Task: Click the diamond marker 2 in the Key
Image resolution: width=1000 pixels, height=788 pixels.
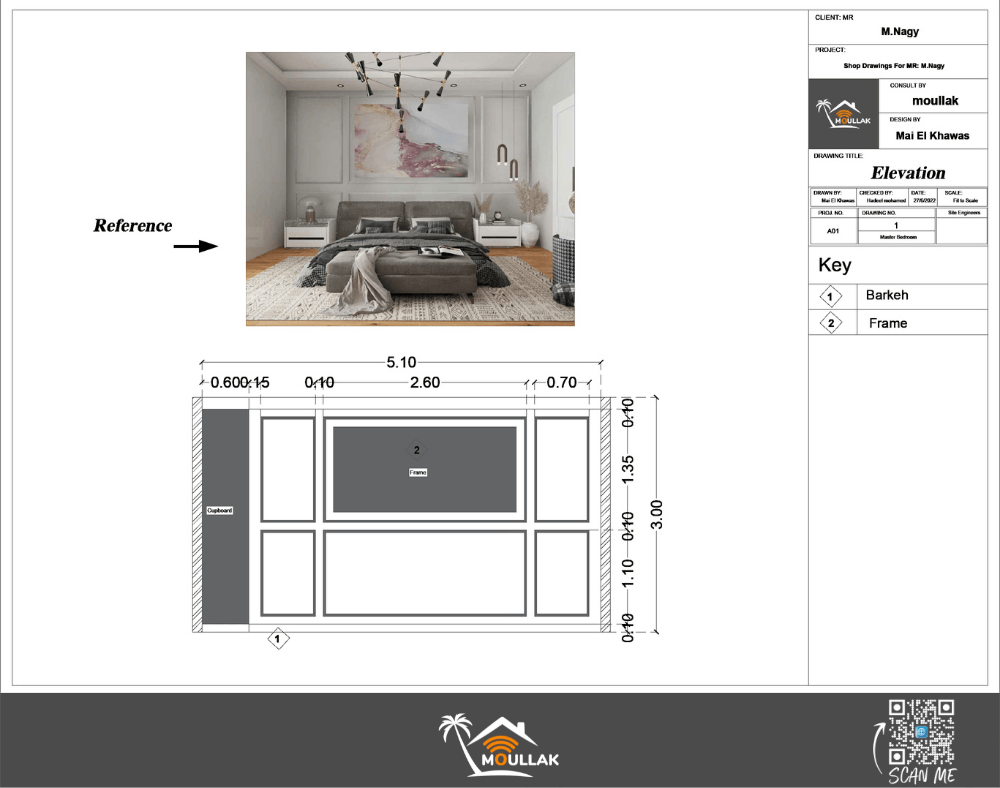Action: [x=829, y=323]
